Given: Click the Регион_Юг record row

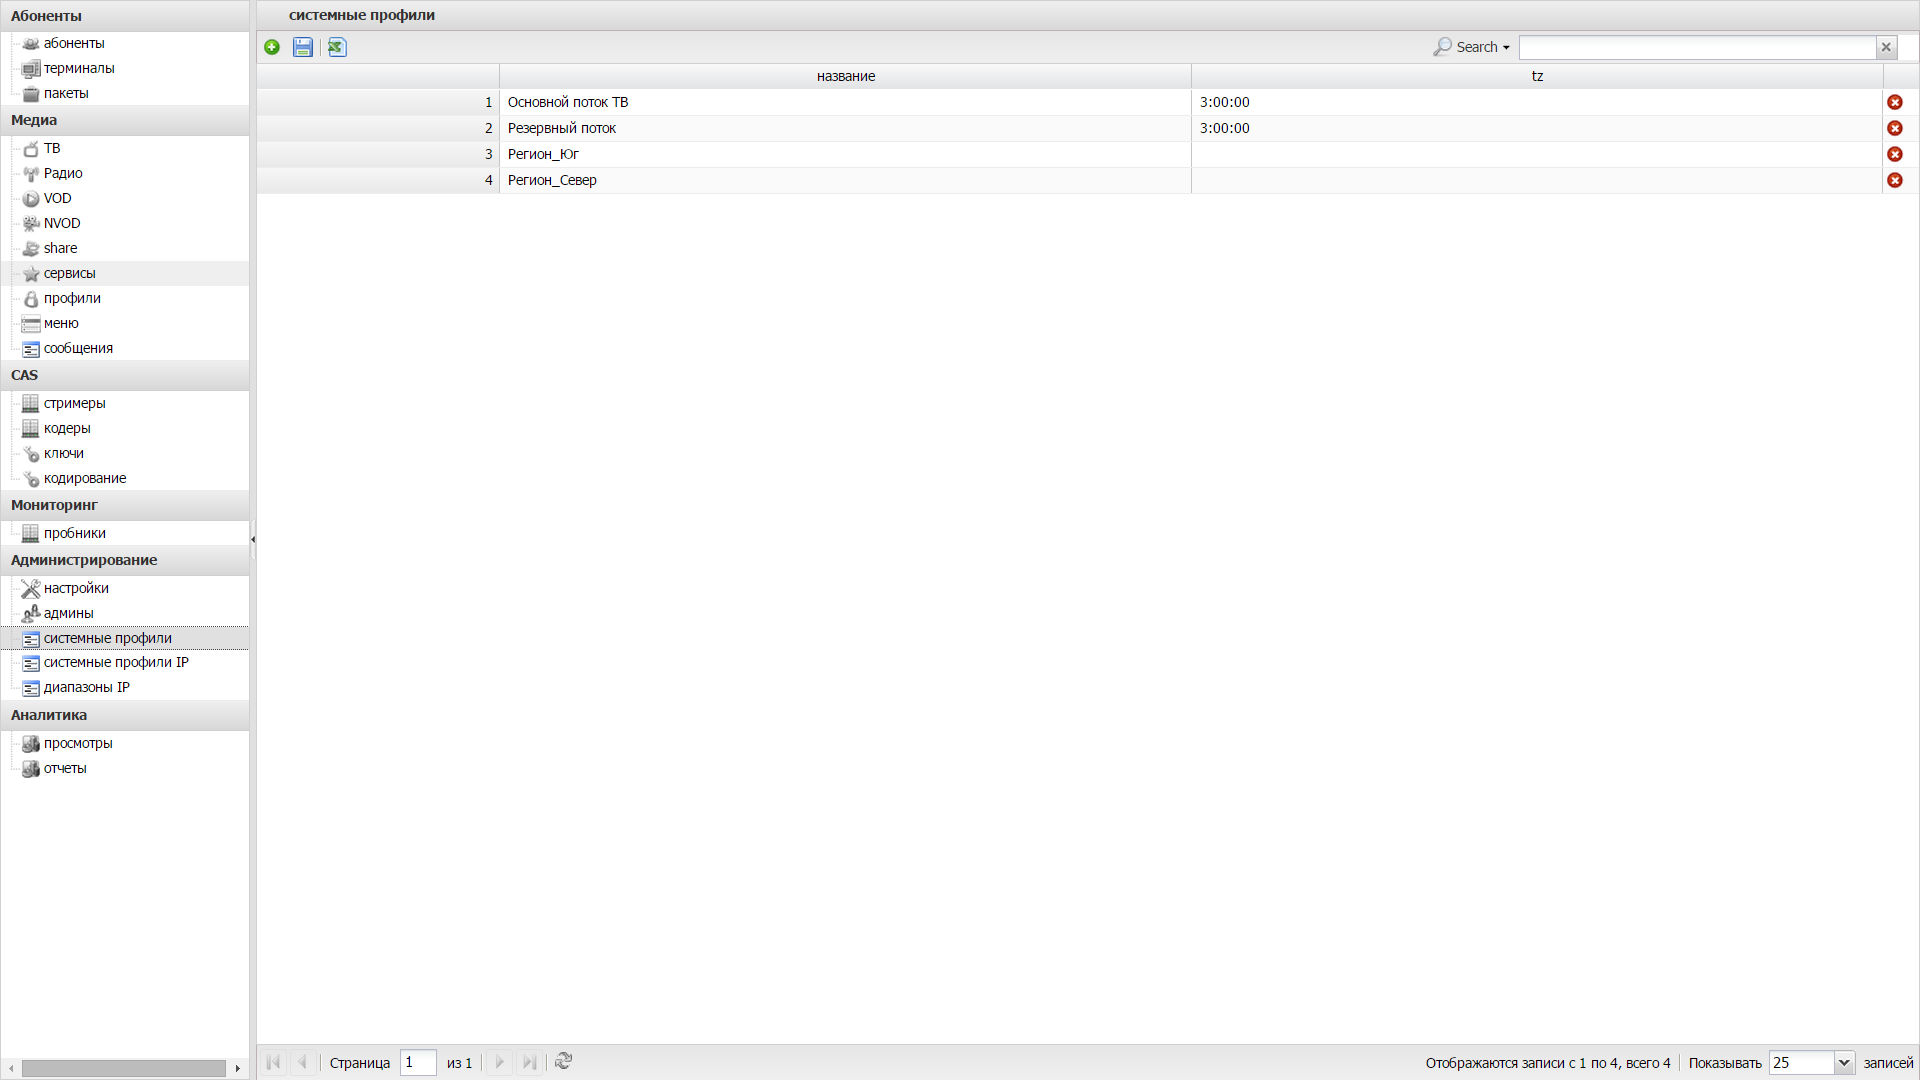Looking at the screenshot, I should coord(844,153).
